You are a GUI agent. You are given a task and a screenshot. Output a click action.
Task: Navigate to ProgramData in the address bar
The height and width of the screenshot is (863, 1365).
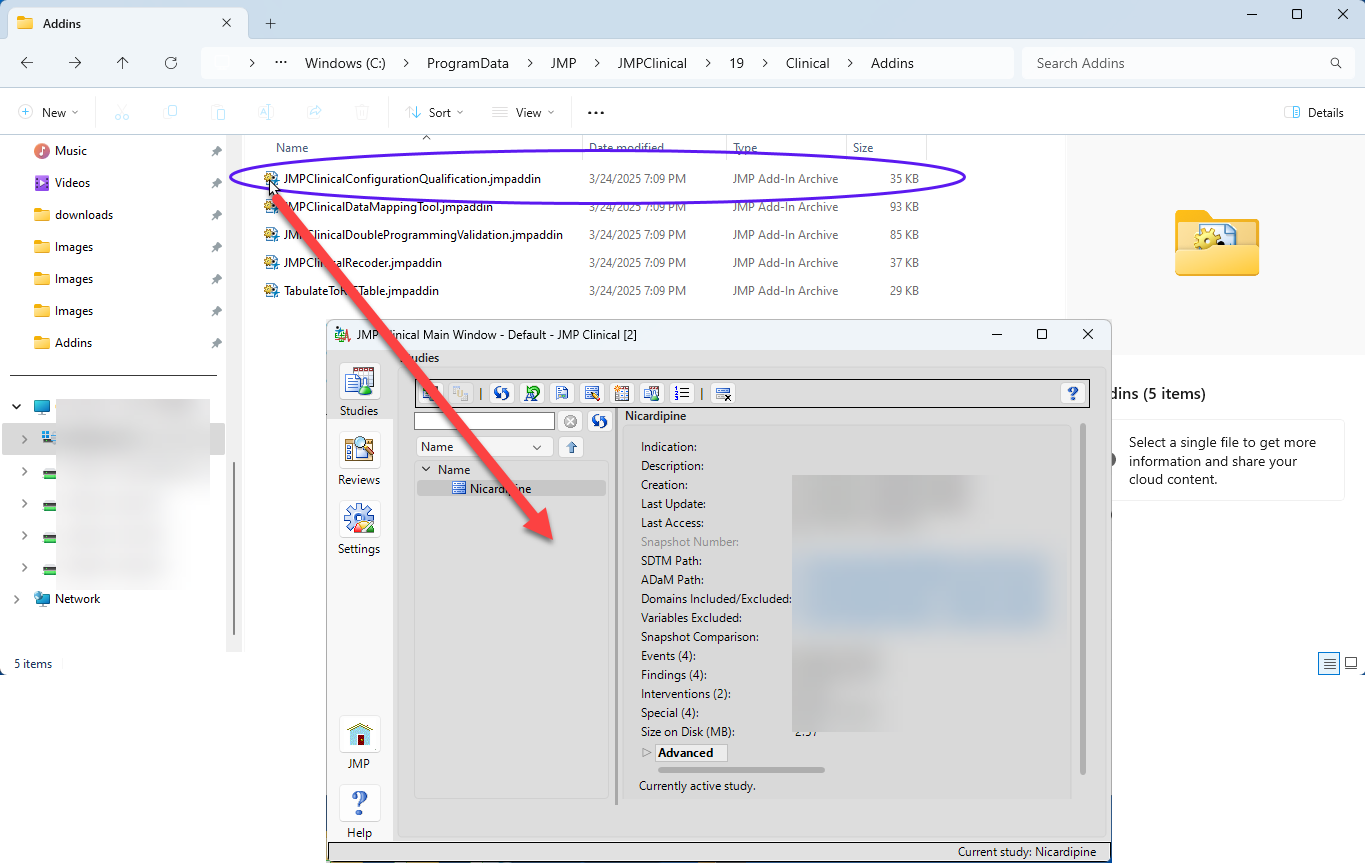pos(468,63)
